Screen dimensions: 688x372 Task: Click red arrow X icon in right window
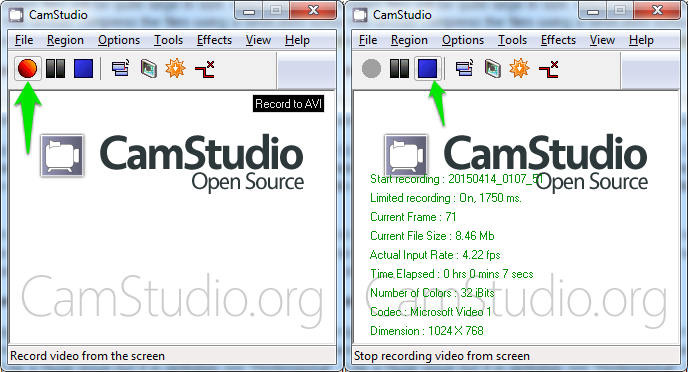click(548, 69)
